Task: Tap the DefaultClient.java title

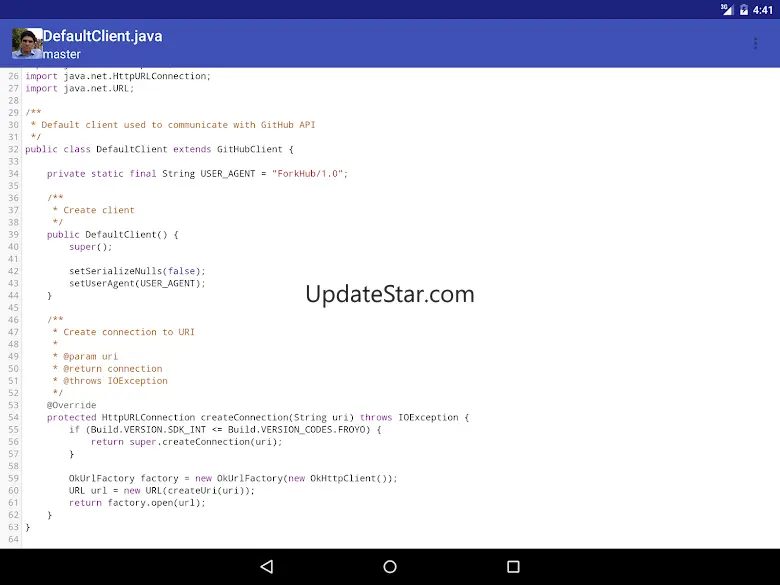Action: coord(102,36)
